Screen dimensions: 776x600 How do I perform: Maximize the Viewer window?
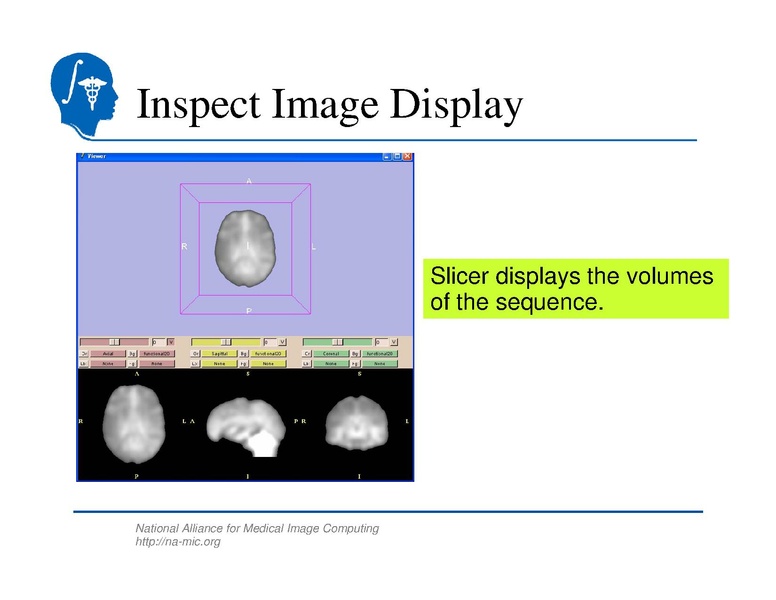coord(397,156)
